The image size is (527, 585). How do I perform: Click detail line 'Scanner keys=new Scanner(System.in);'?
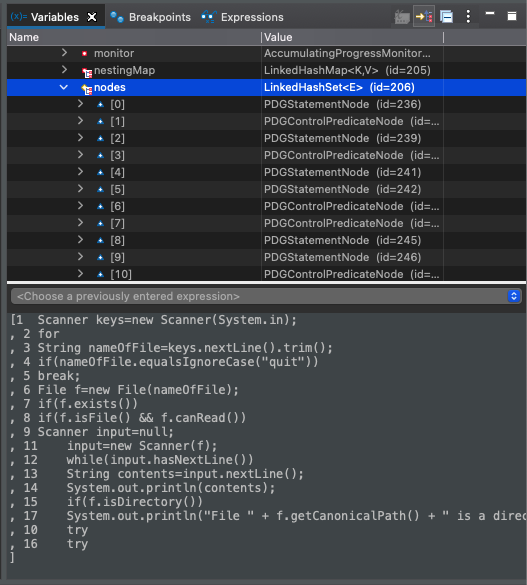pos(167,320)
